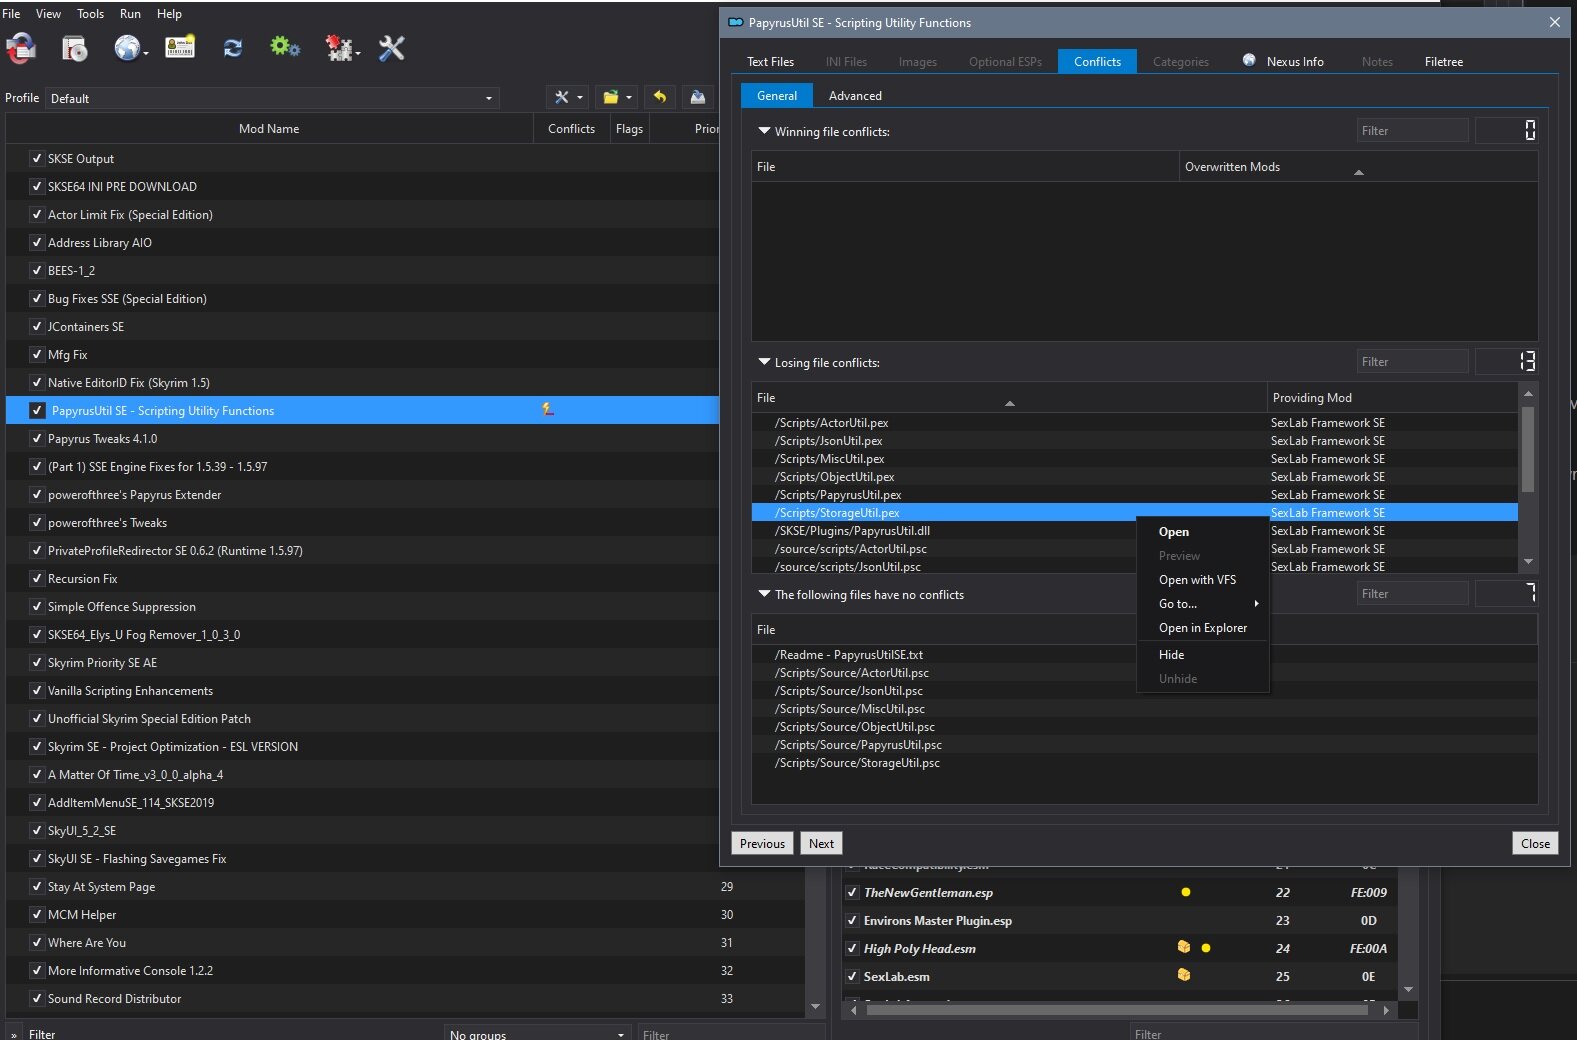Choose Open with VFS from context menu
The image size is (1577, 1040).
coord(1197,580)
